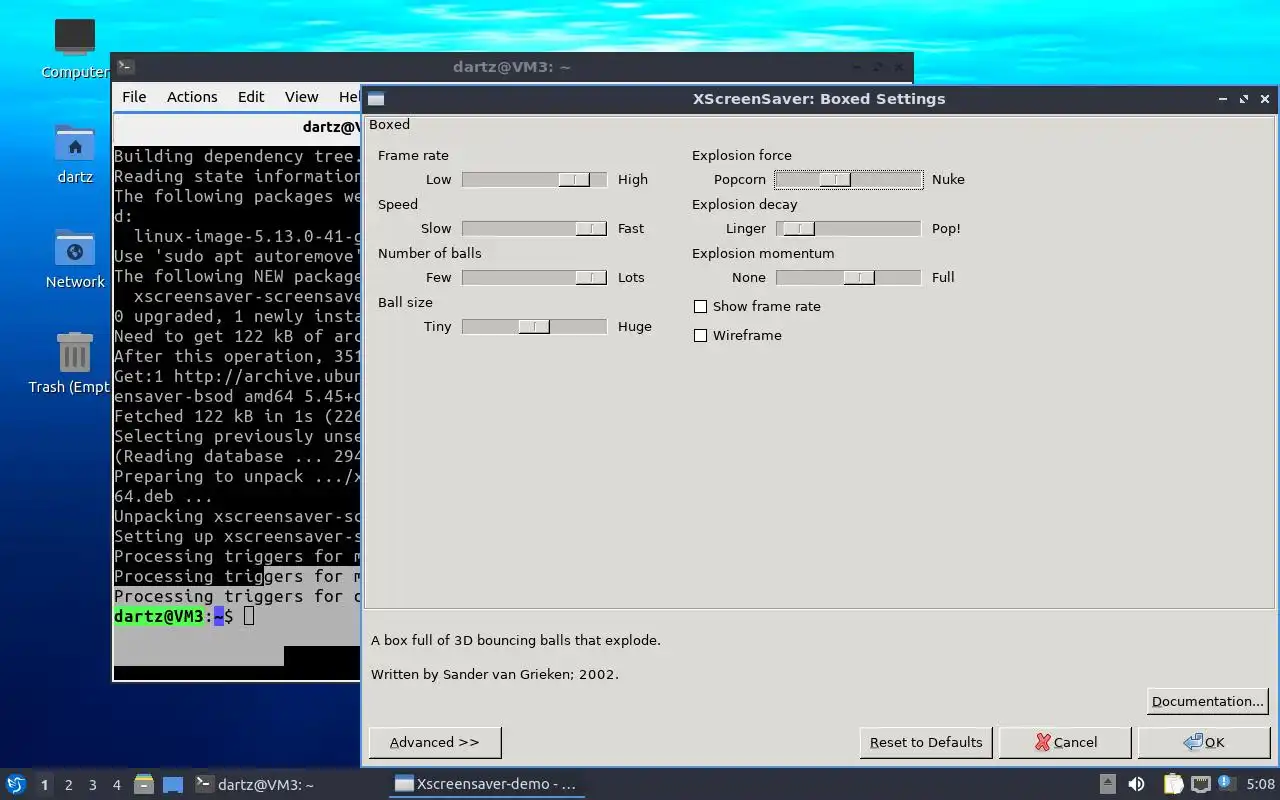1280x800 pixels.
Task: Open the removable media eject tray icon
Action: [1108, 784]
